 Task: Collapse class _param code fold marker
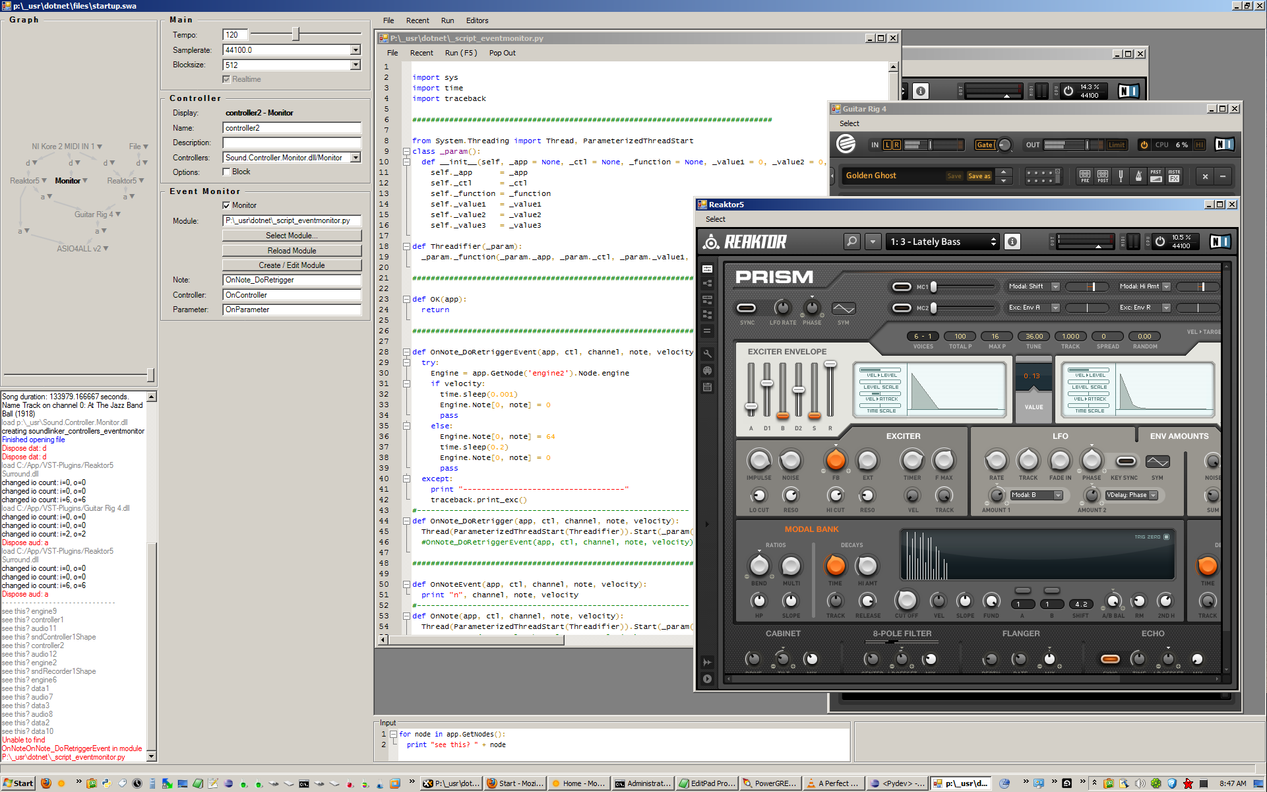[x=406, y=151]
